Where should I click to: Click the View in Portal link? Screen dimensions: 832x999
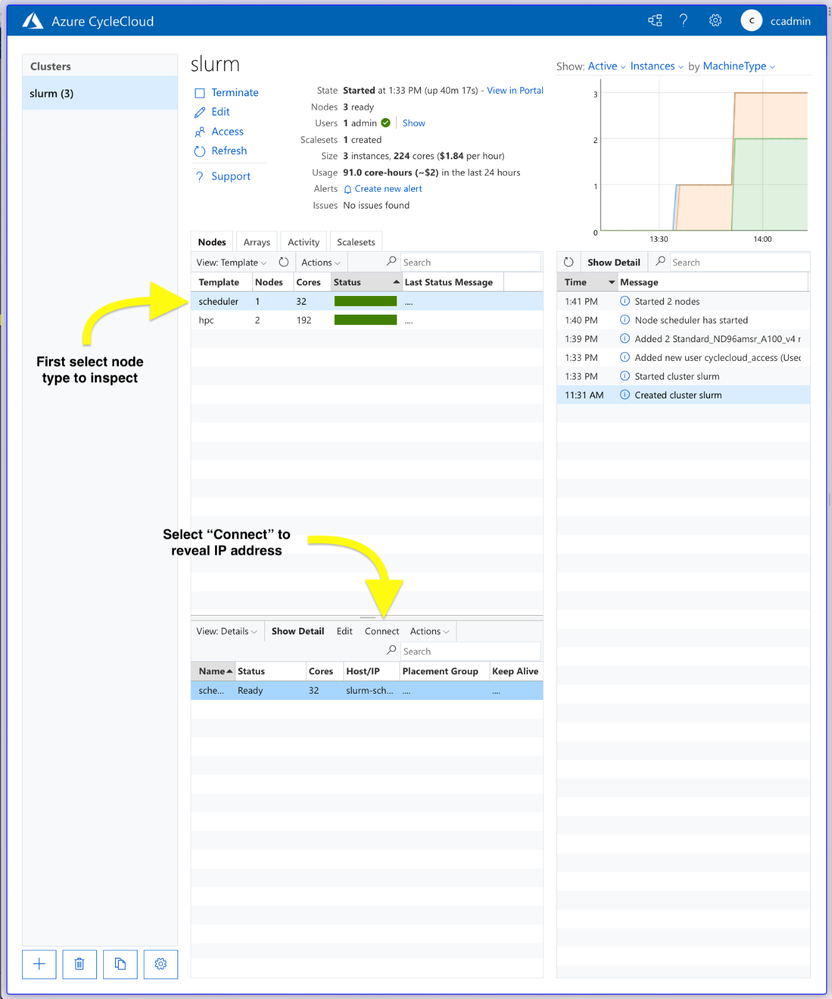pos(515,90)
